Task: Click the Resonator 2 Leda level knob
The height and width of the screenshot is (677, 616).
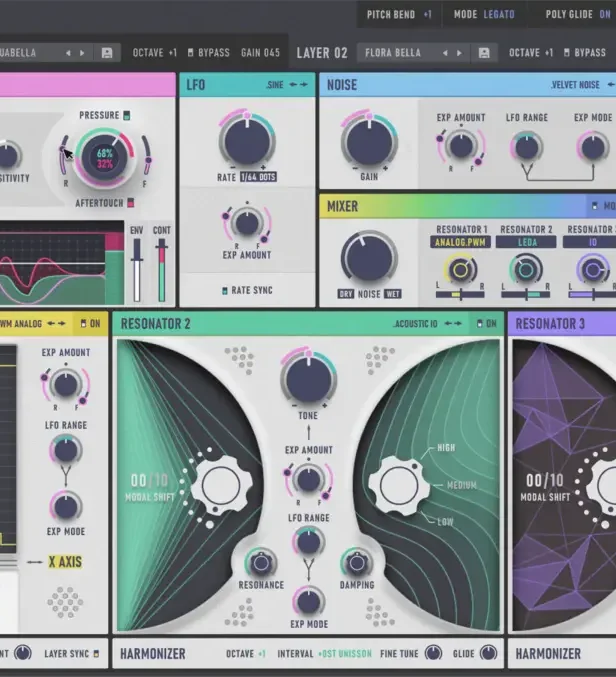Action: pyautogui.click(x=526, y=270)
